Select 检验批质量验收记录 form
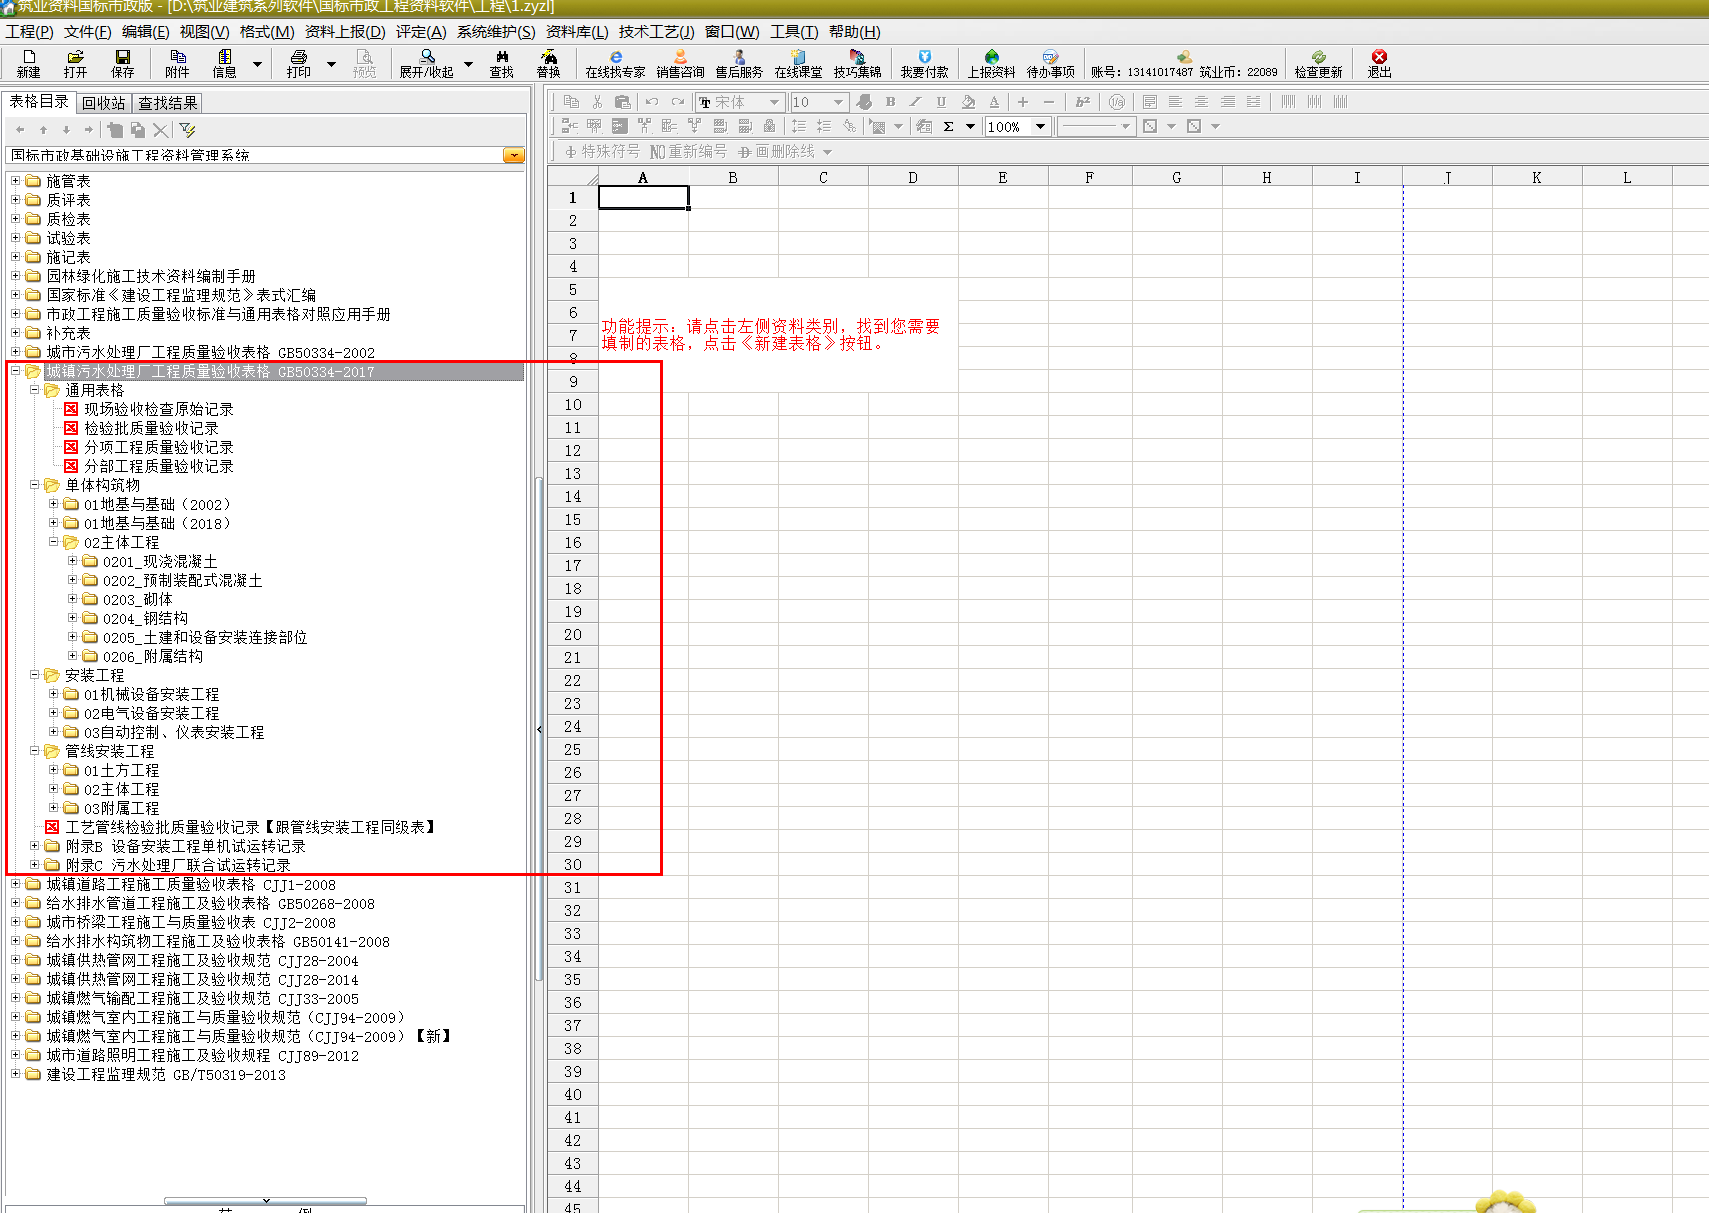This screenshot has height=1213, width=1709. 151,428
